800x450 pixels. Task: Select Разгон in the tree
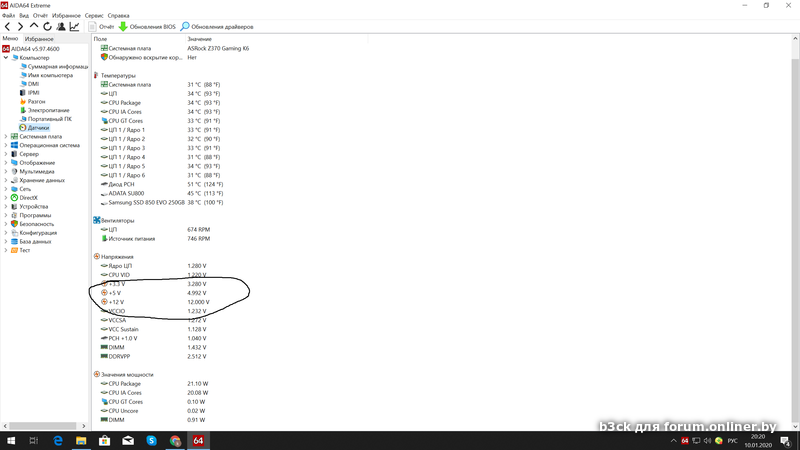click(x=32, y=101)
